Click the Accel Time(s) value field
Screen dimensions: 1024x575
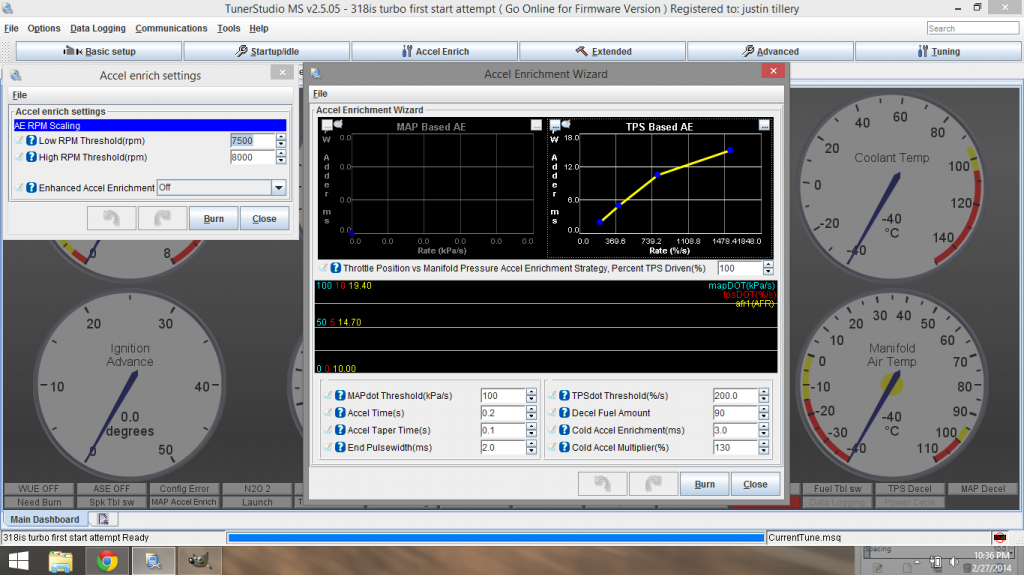503,413
